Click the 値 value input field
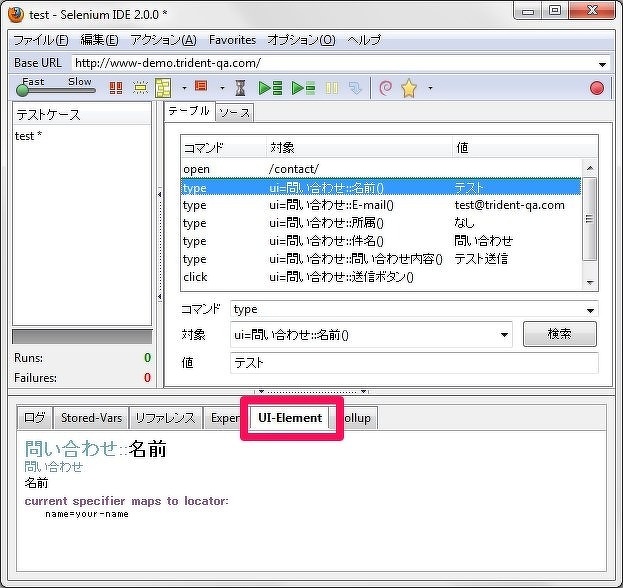 [414, 364]
